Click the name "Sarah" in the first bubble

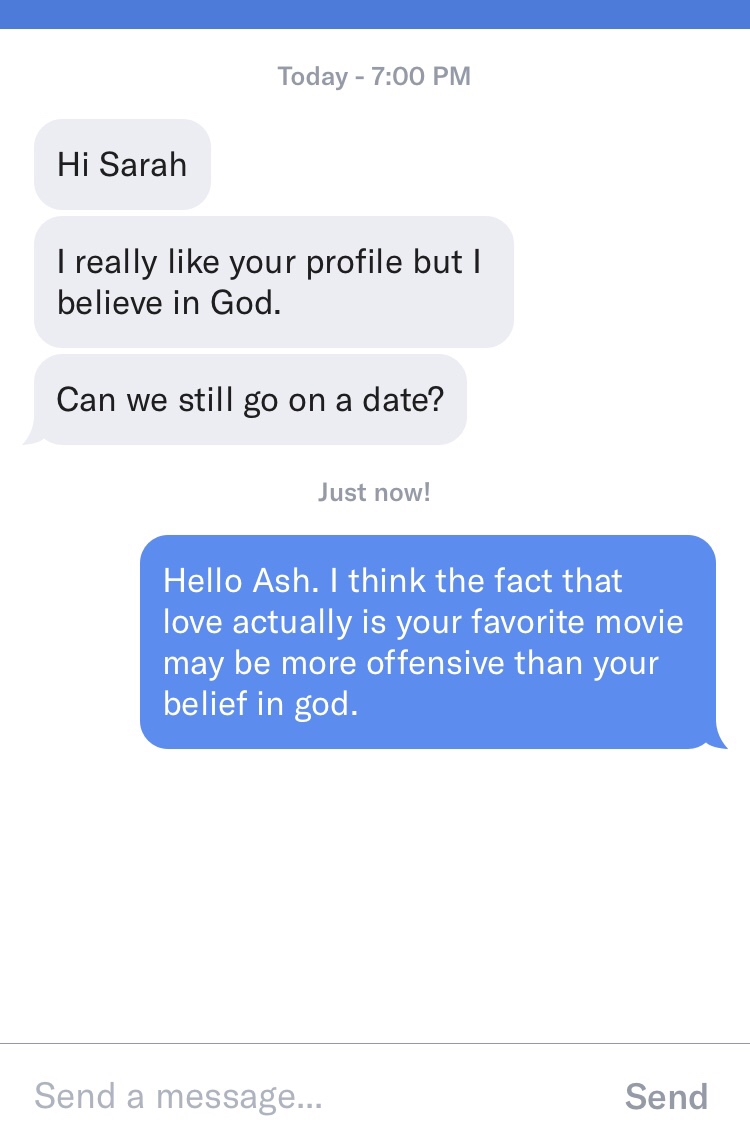click(143, 164)
